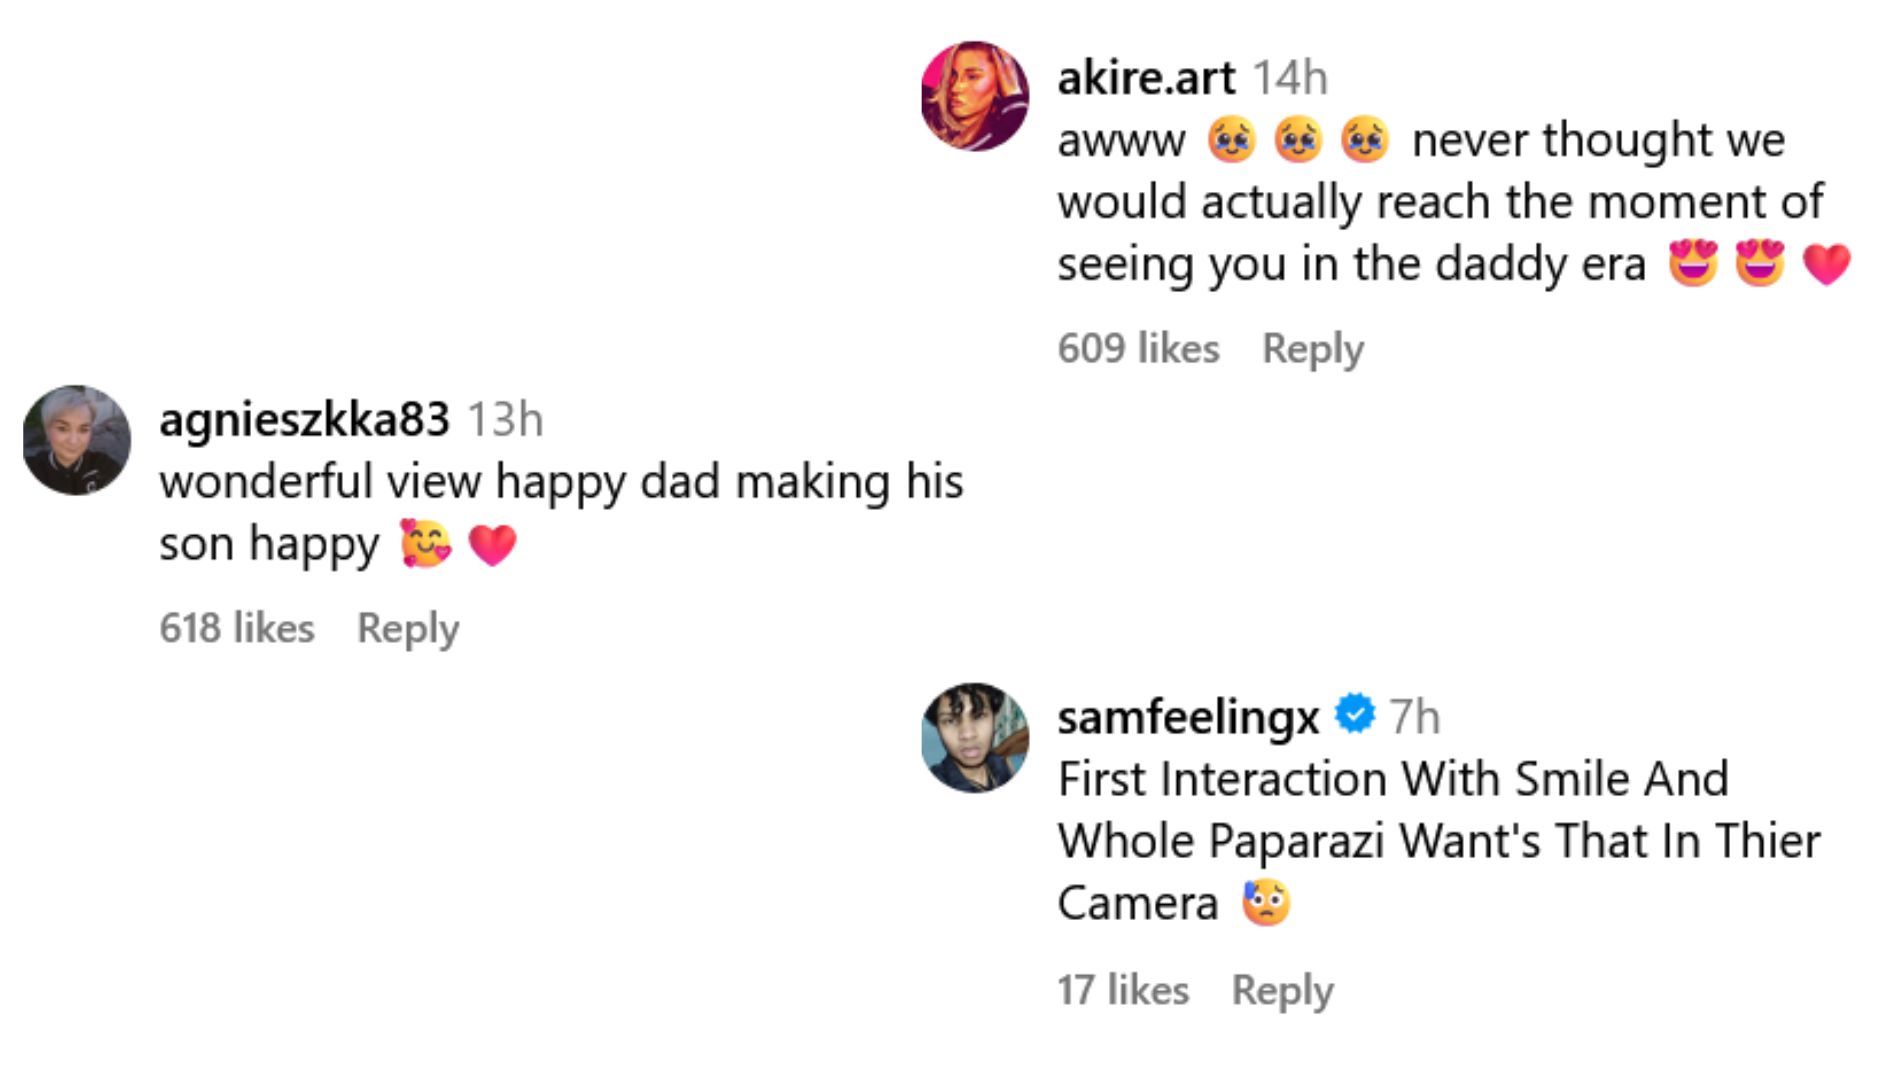Screen dimensions: 1900x1080
Task: Click the hugging-hearts emoji after 'son happy'
Action: click(x=425, y=544)
